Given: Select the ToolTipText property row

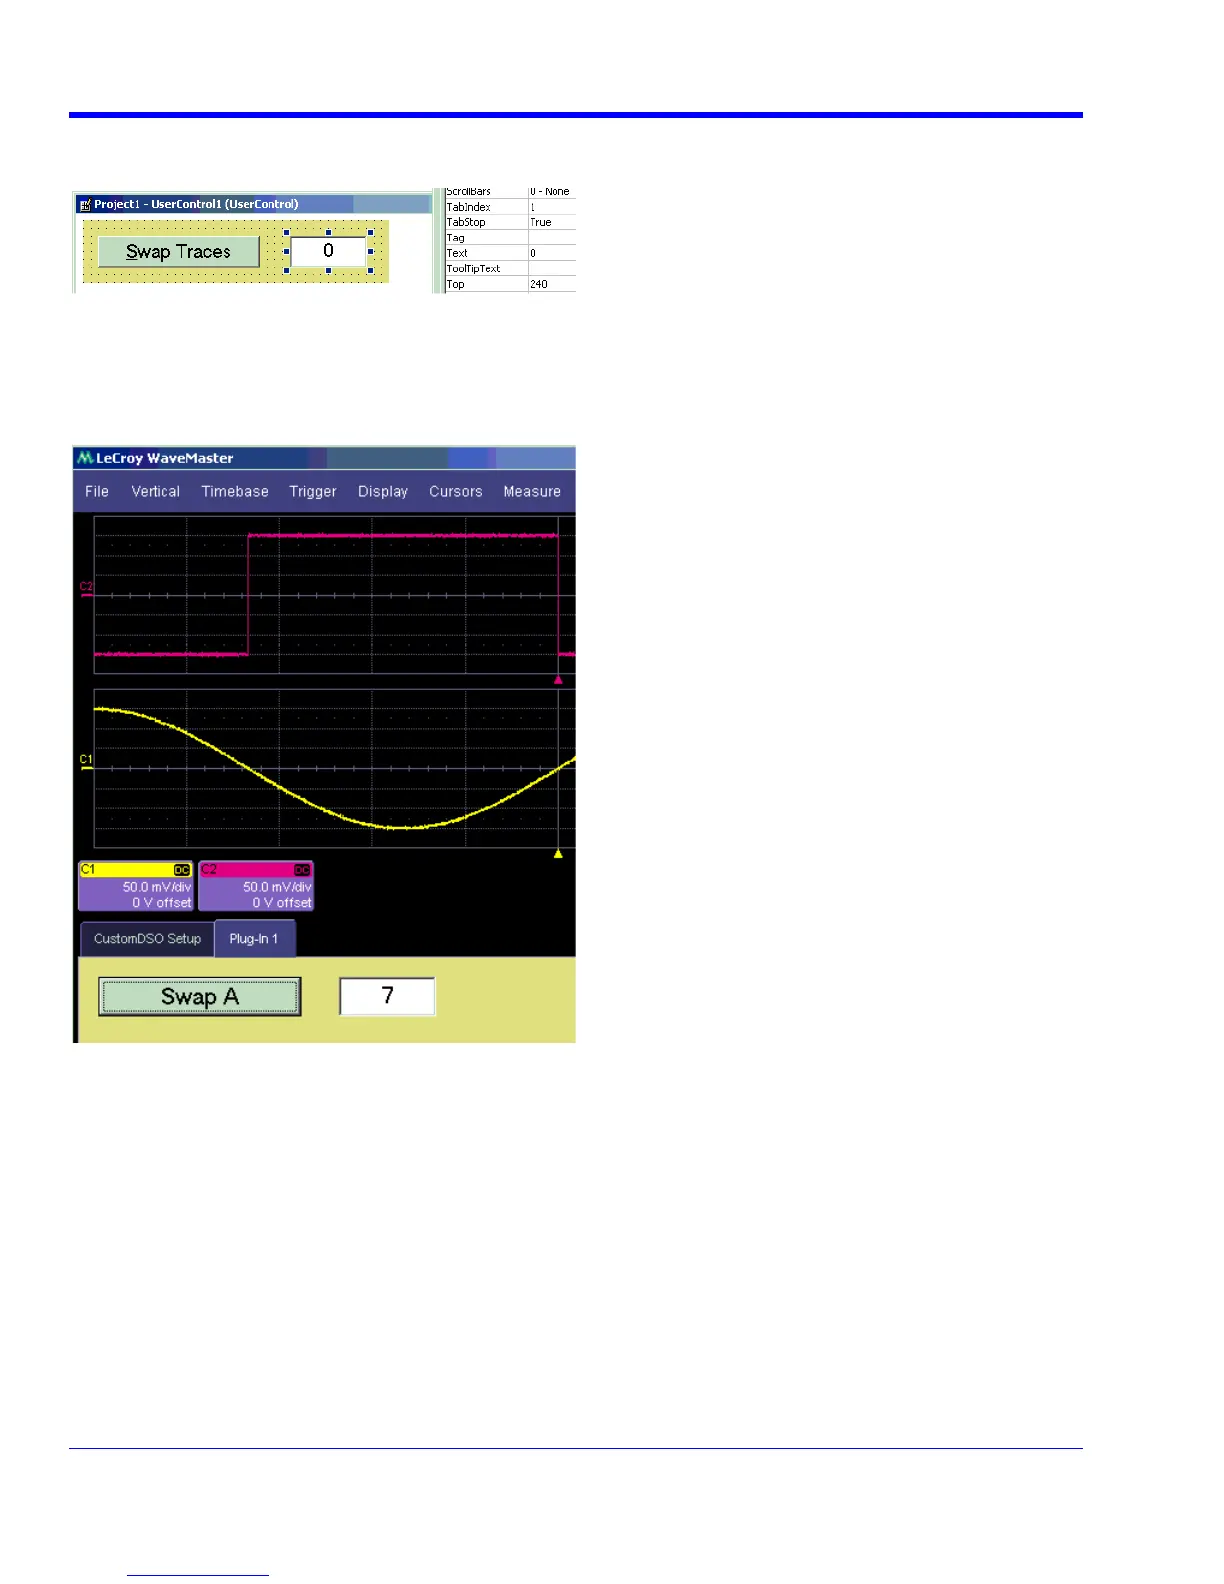Looking at the screenshot, I should pyautogui.click(x=510, y=268).
